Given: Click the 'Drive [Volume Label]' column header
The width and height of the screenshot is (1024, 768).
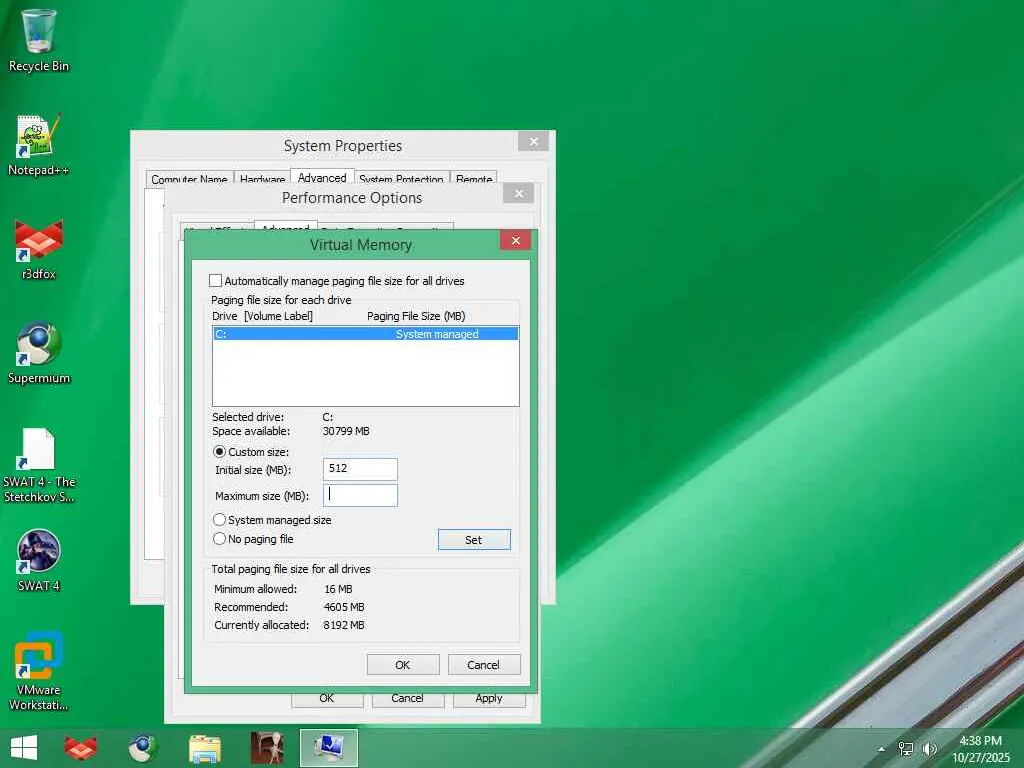Looking at the screenshot, I should (x=263, y=316).
